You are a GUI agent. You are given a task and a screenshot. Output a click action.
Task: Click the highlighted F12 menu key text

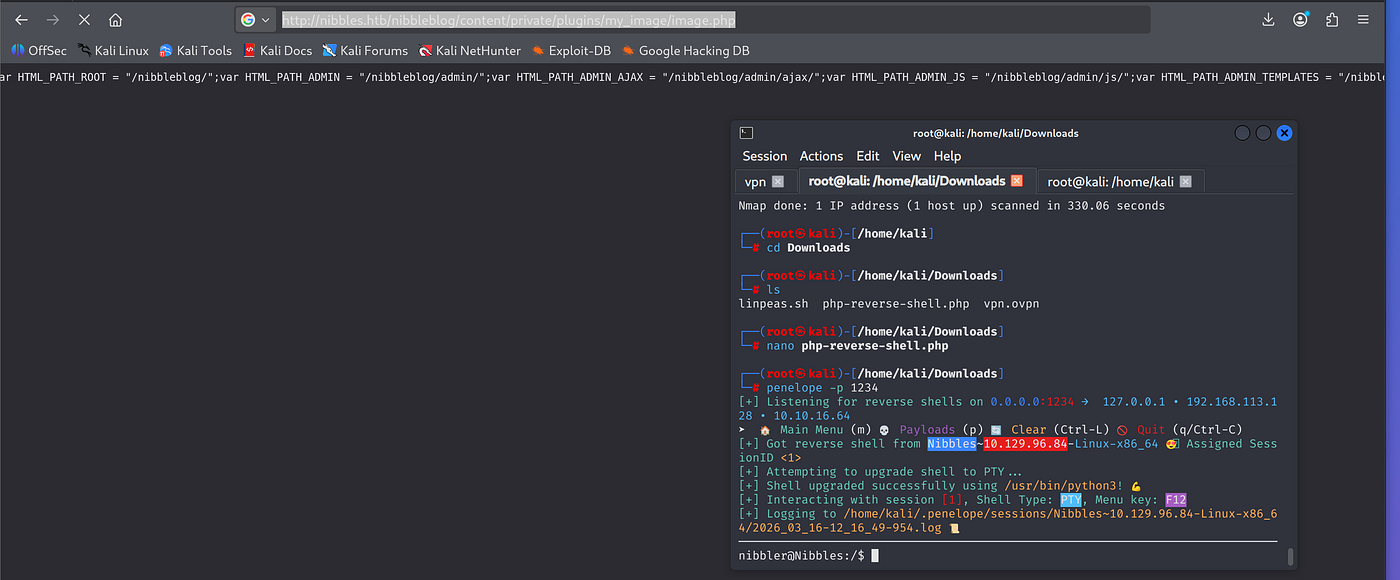point(1175,499)
